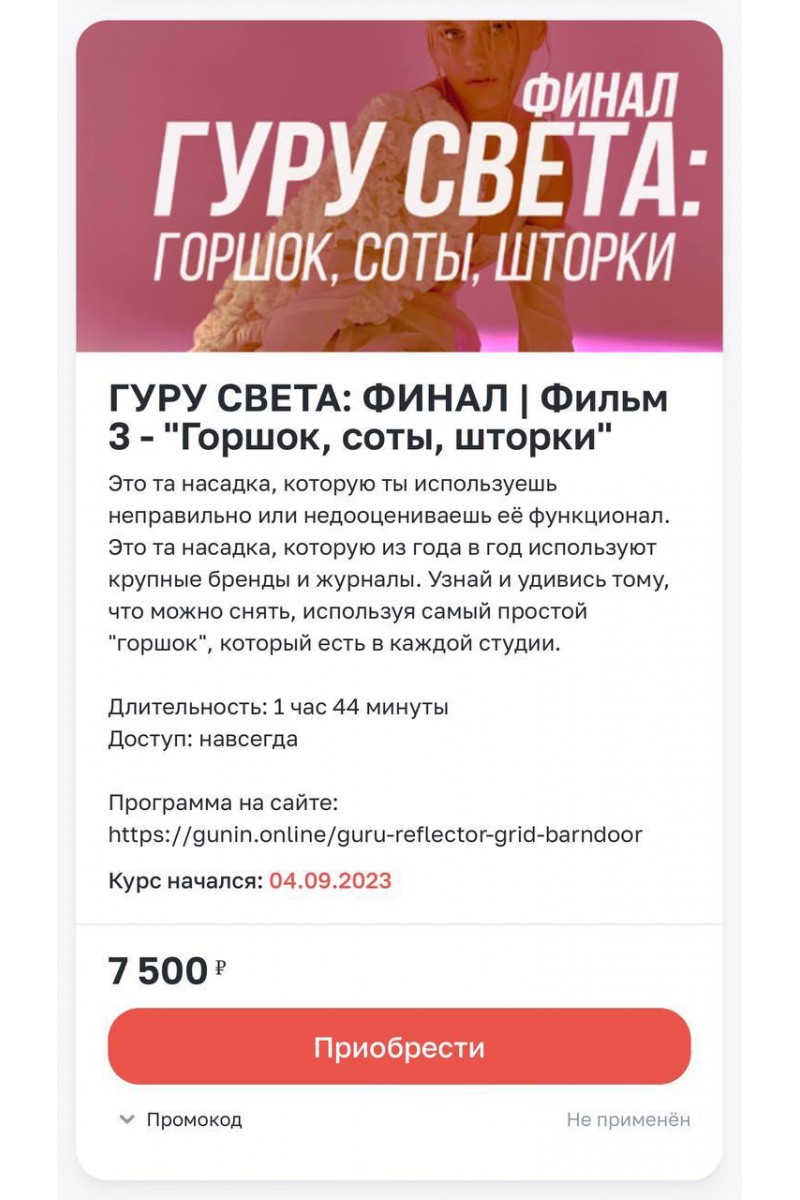Click the Длительность: 1 час 44 минуты line
Image resolution: width=800 pixels, height=1200 pixels.
coord(278,707)
